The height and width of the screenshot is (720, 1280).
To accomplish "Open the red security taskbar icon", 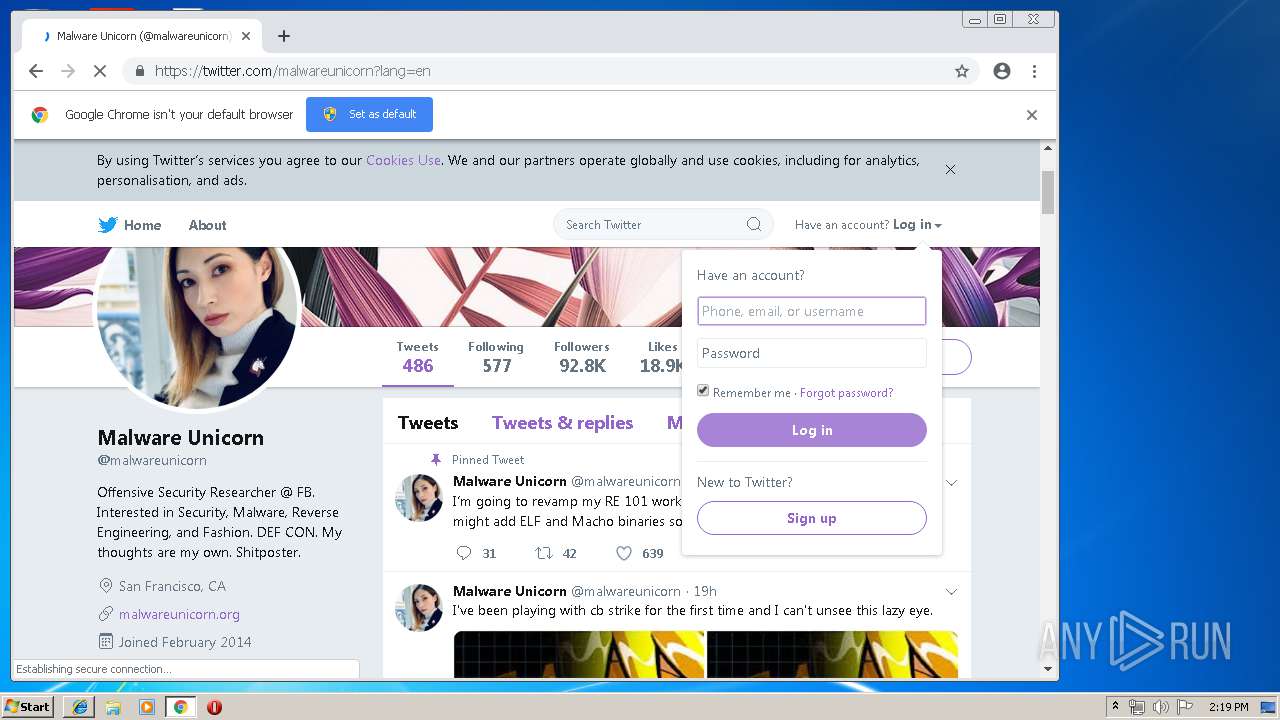I will click(214, 707).
